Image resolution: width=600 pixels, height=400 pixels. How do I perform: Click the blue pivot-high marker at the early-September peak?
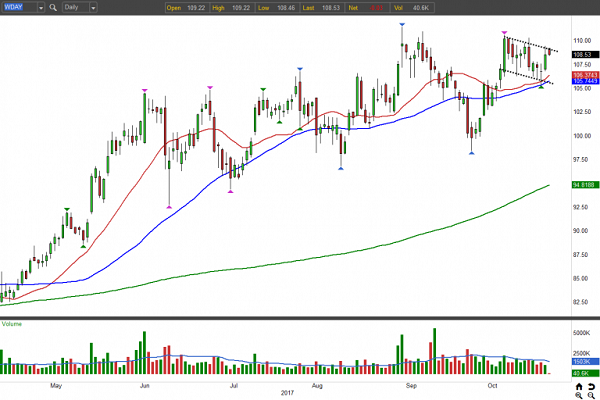tap(401, 22)
